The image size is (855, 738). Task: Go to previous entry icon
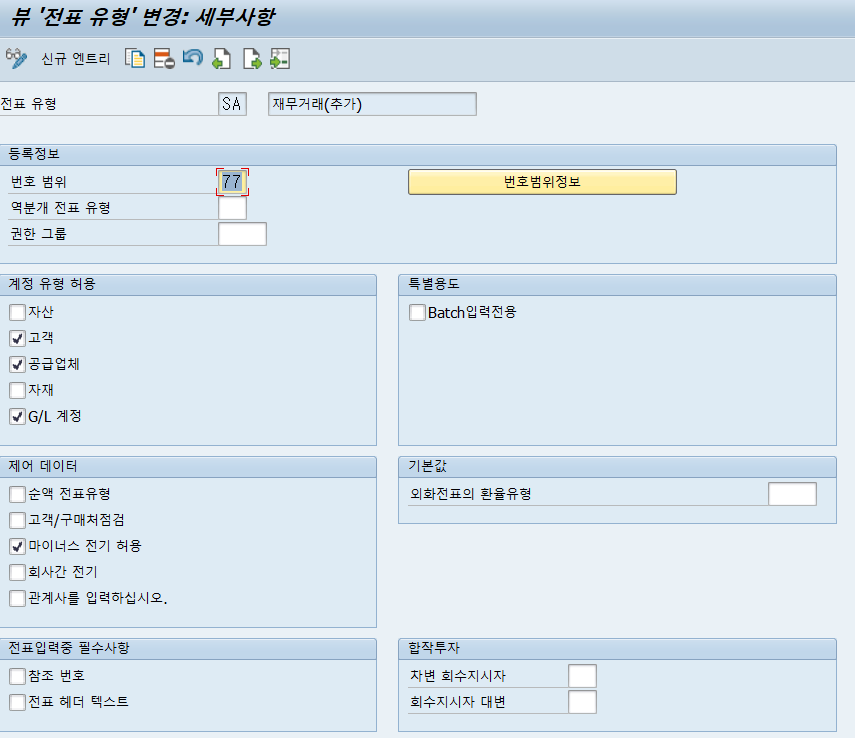pos(221,58)
